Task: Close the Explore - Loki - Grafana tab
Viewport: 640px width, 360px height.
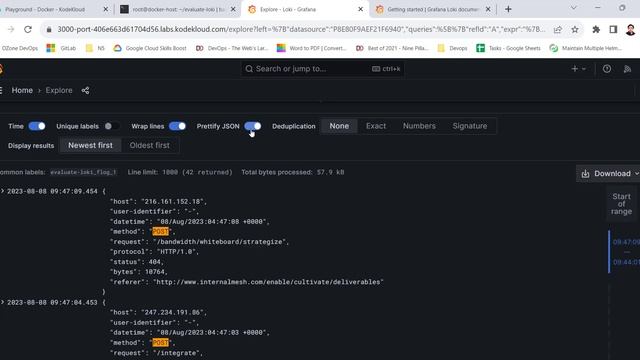Action: coord(360,9)
